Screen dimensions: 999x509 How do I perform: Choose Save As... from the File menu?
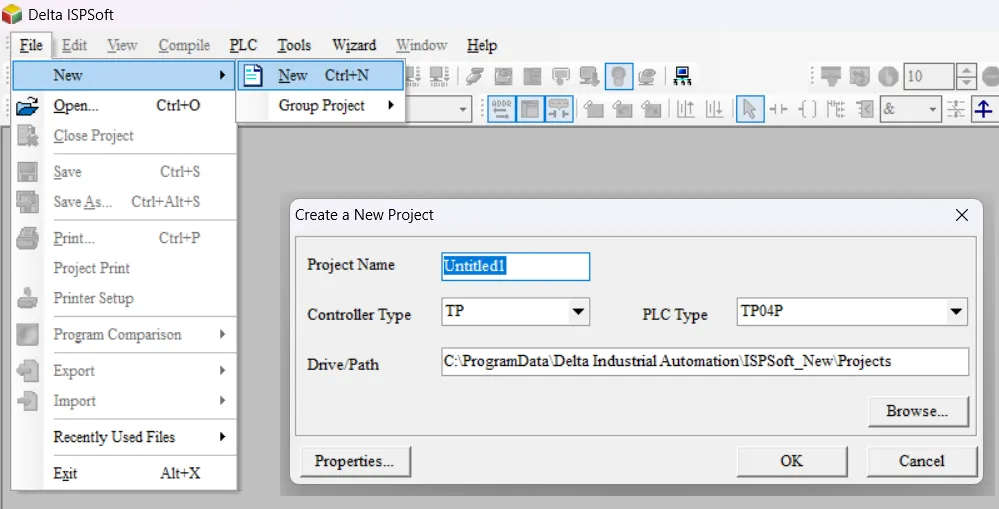point(124,202)
